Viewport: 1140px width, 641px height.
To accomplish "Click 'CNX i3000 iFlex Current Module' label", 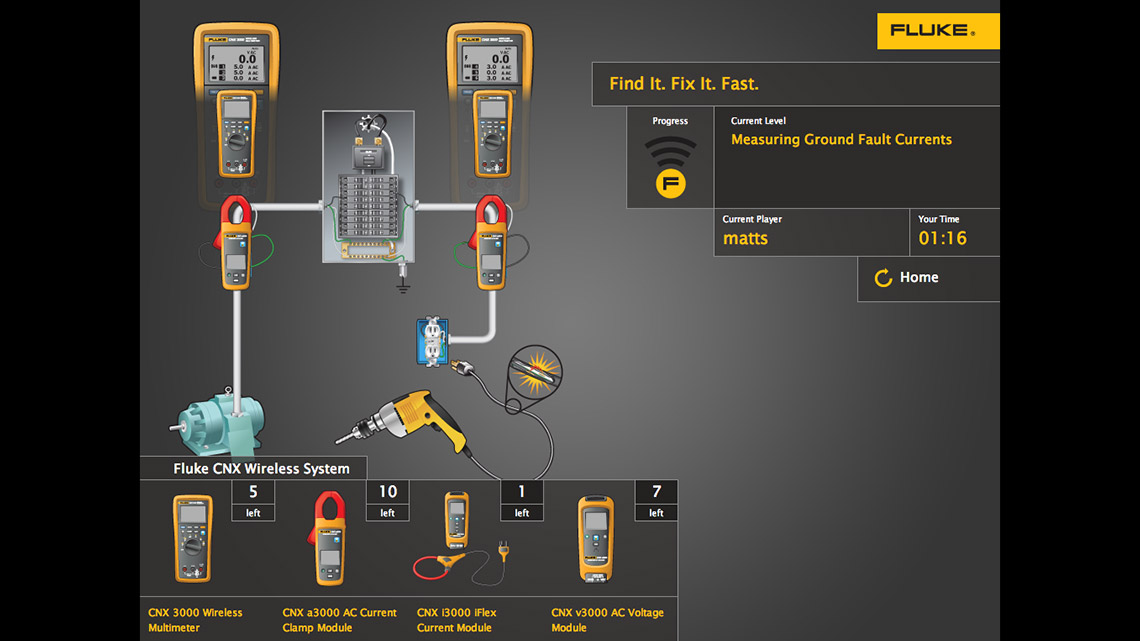I will pos(457,620).
